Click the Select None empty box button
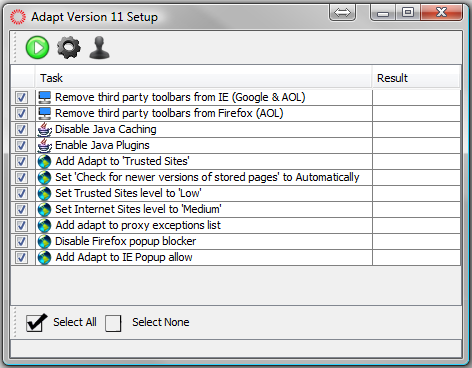472x368 pixels. coord(113,323)
